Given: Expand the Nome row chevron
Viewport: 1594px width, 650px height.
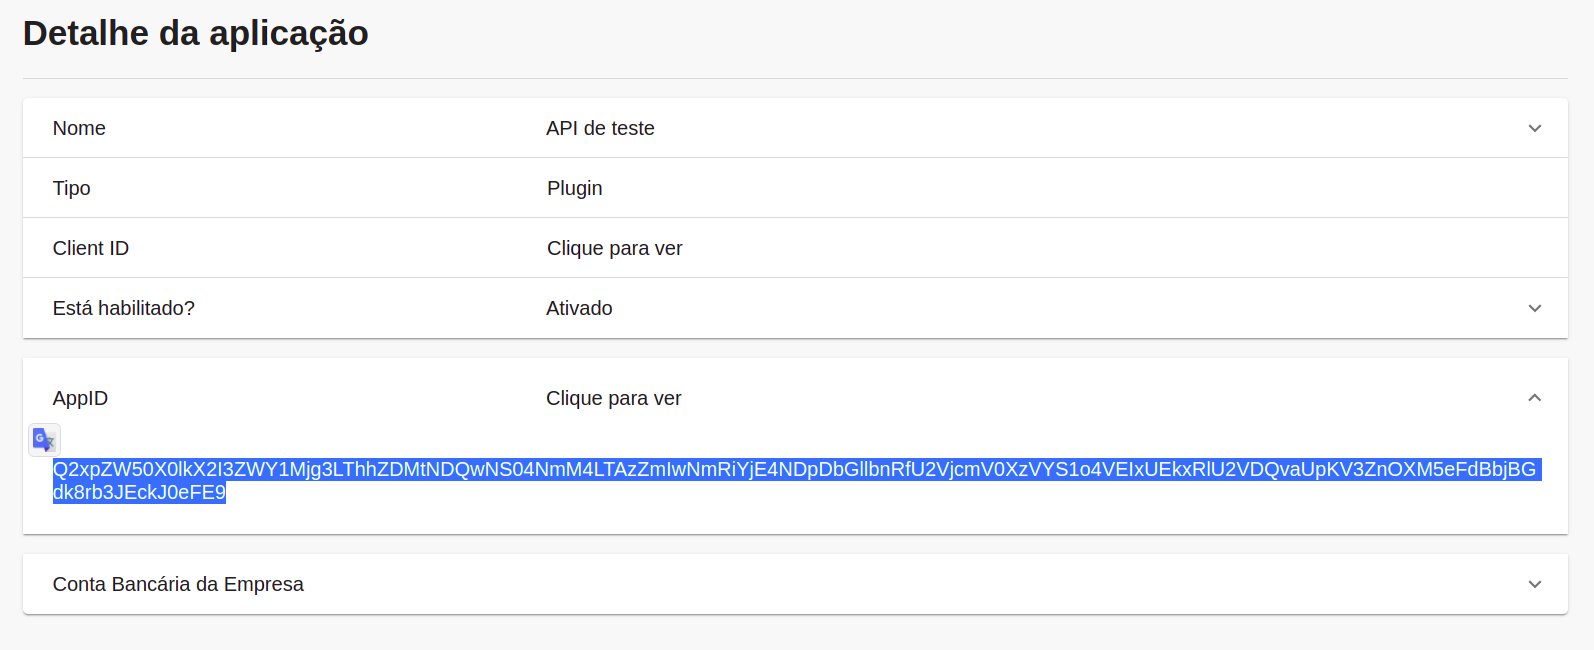Looking at the screenshot, I should (x=1534, y=128).
